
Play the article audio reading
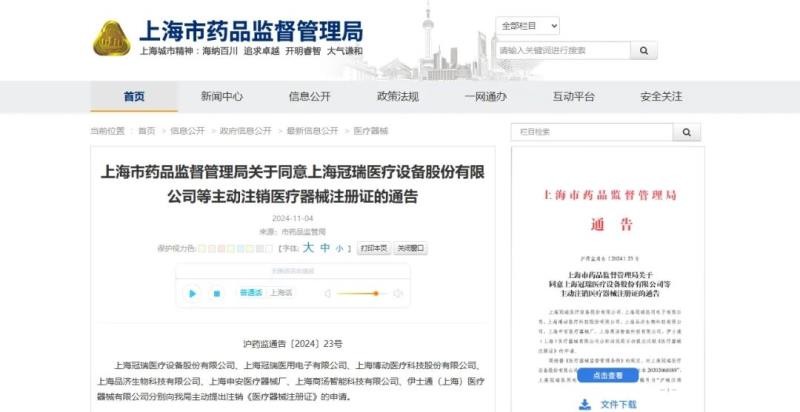192,293
